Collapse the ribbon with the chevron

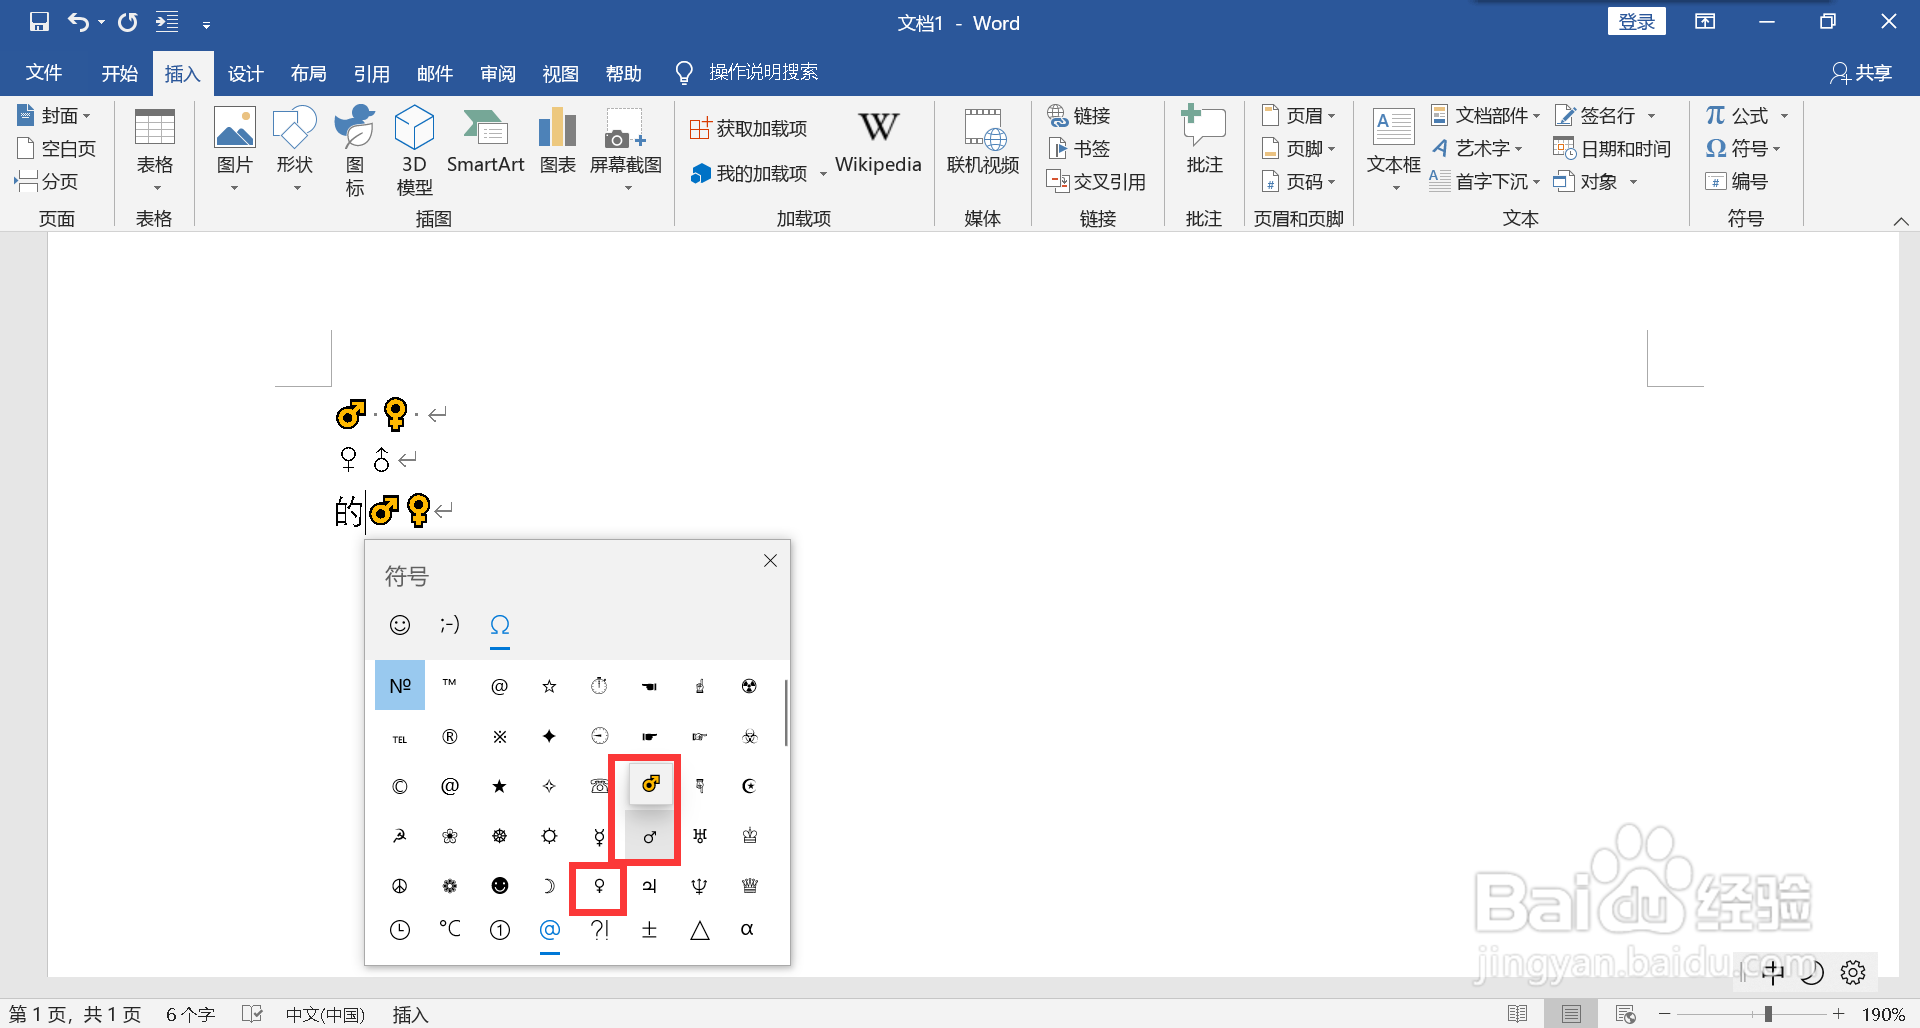tap(1901, 221)
